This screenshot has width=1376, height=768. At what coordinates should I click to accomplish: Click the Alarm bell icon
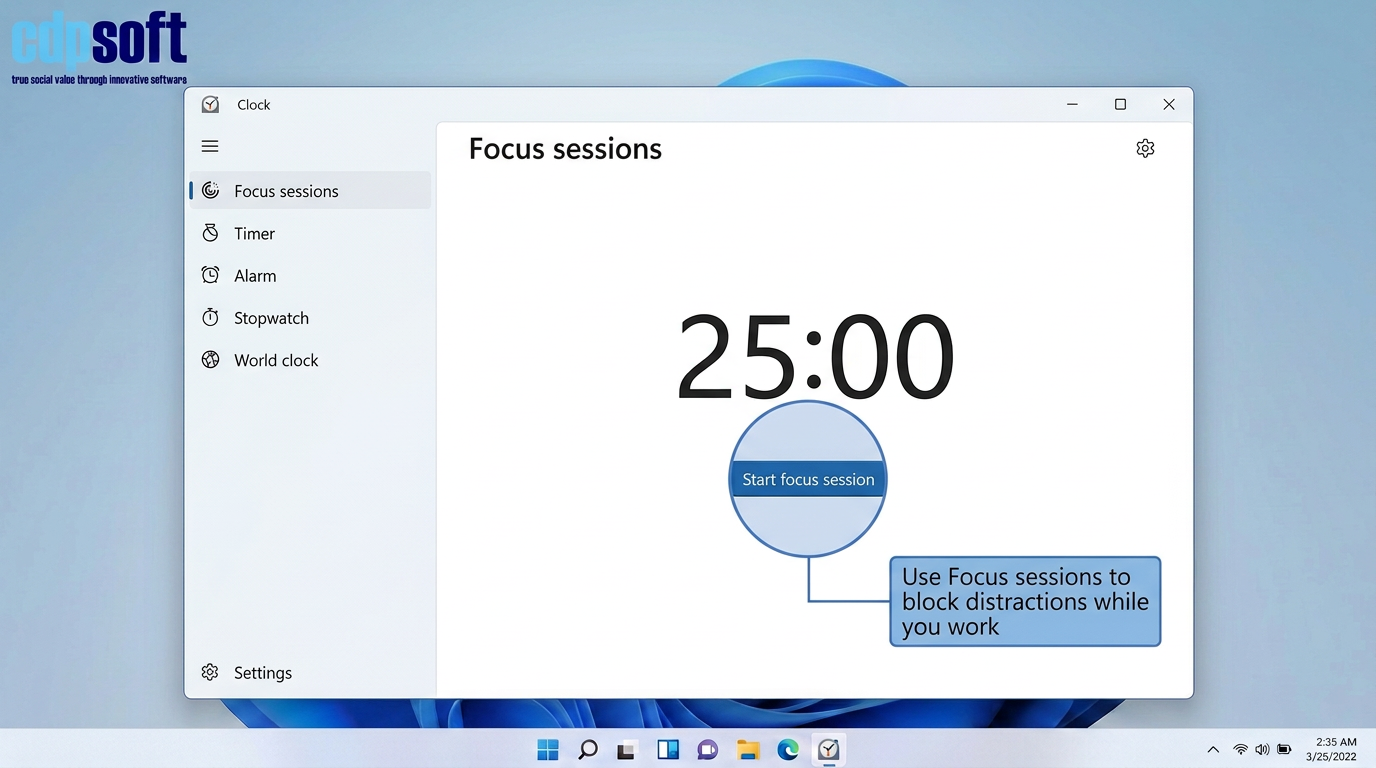click(210, 275)
